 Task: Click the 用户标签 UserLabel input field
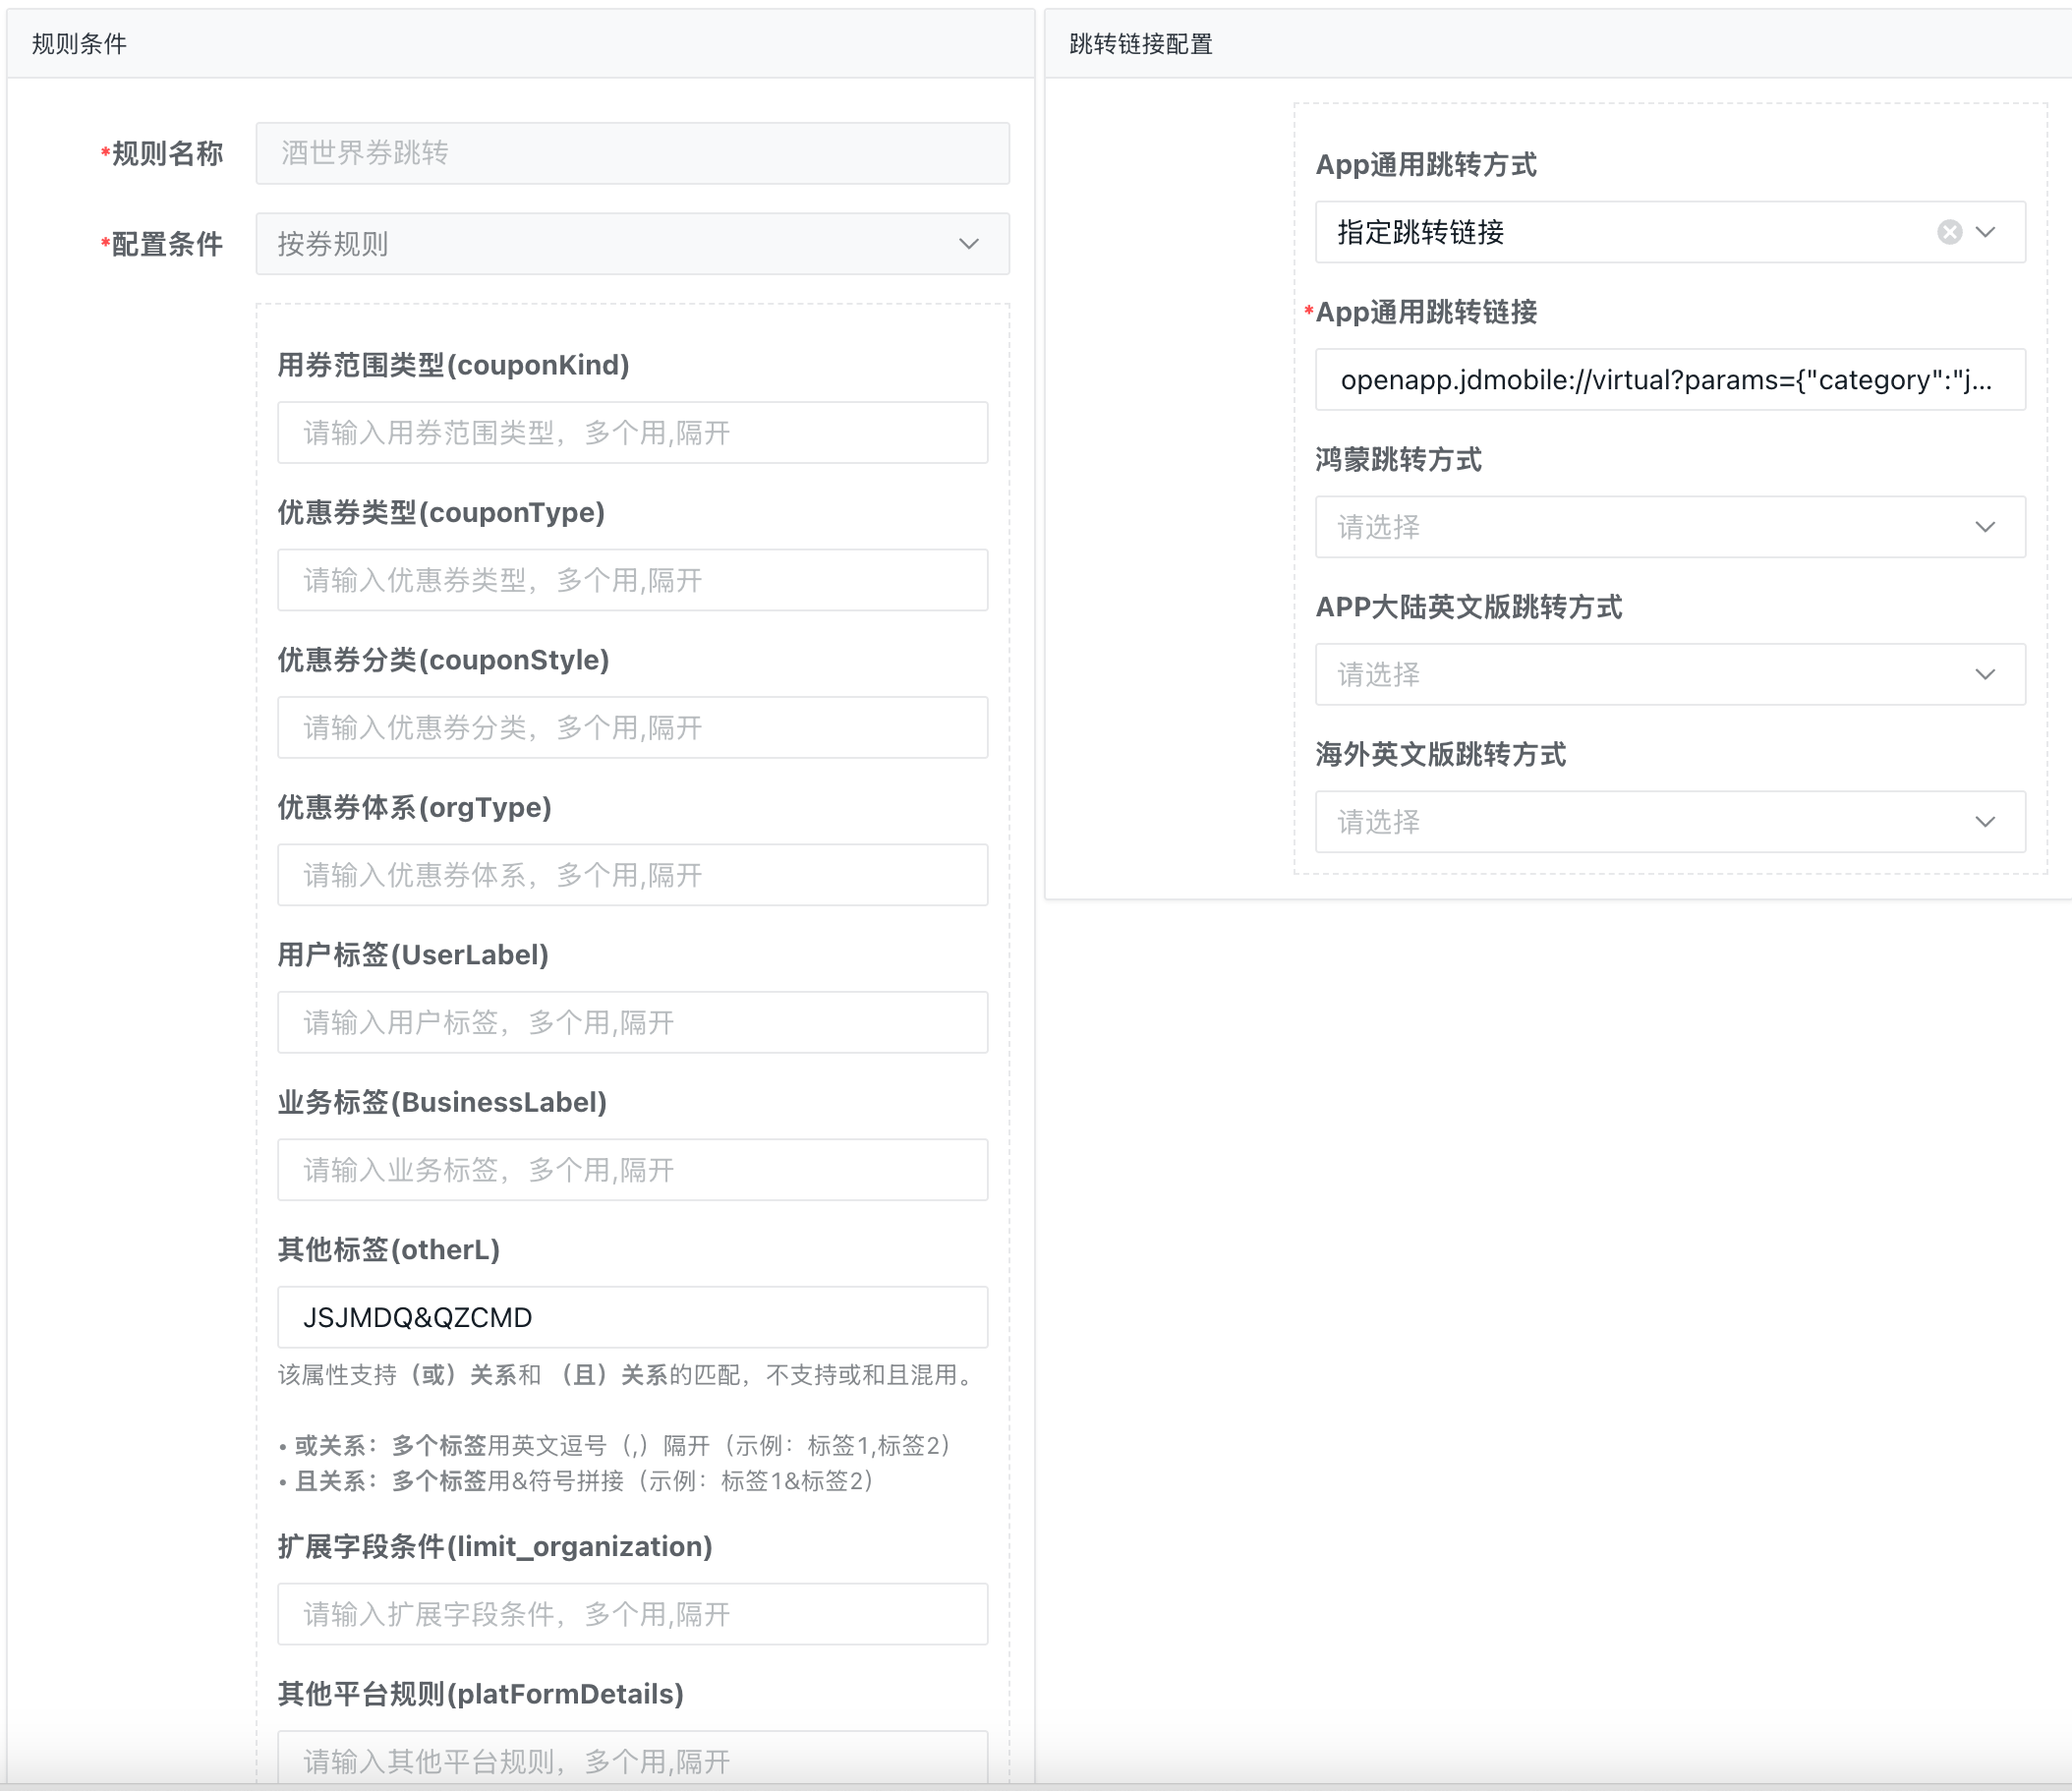coord(632,1022)
